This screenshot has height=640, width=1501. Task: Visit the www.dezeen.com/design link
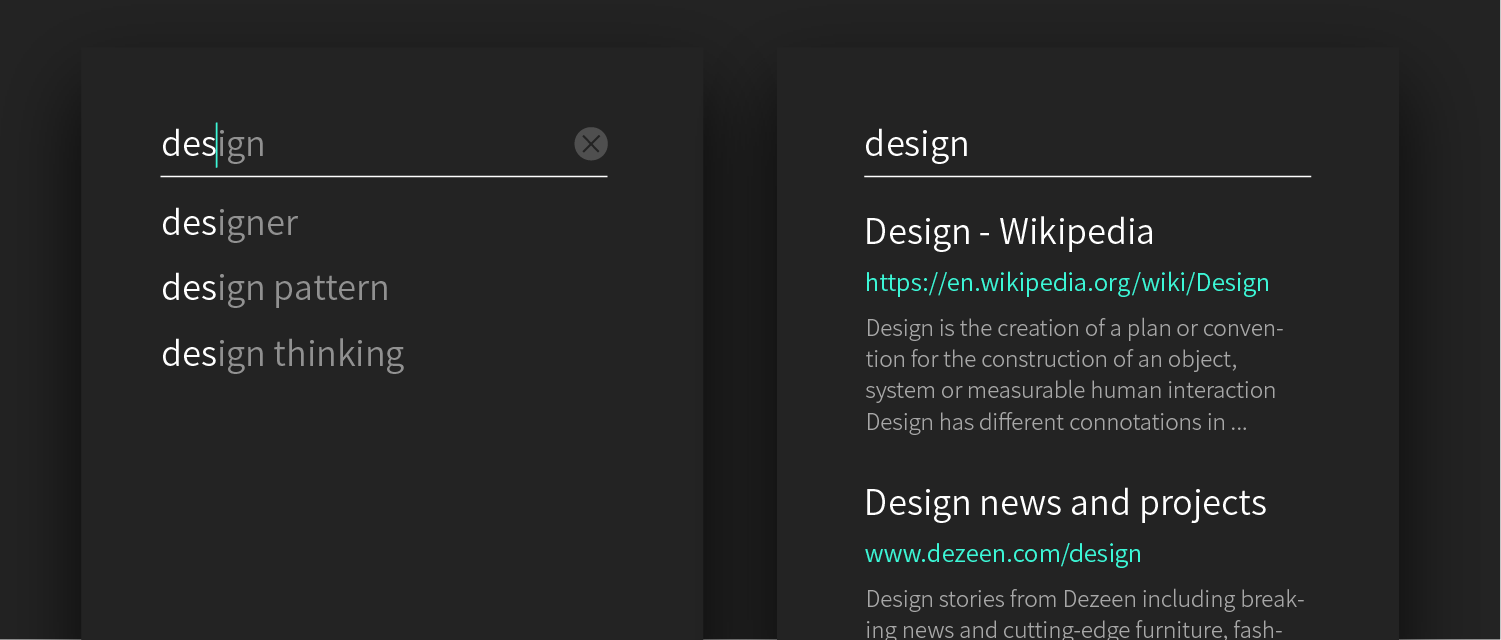pyautogui.click(x=1003, y=554)
